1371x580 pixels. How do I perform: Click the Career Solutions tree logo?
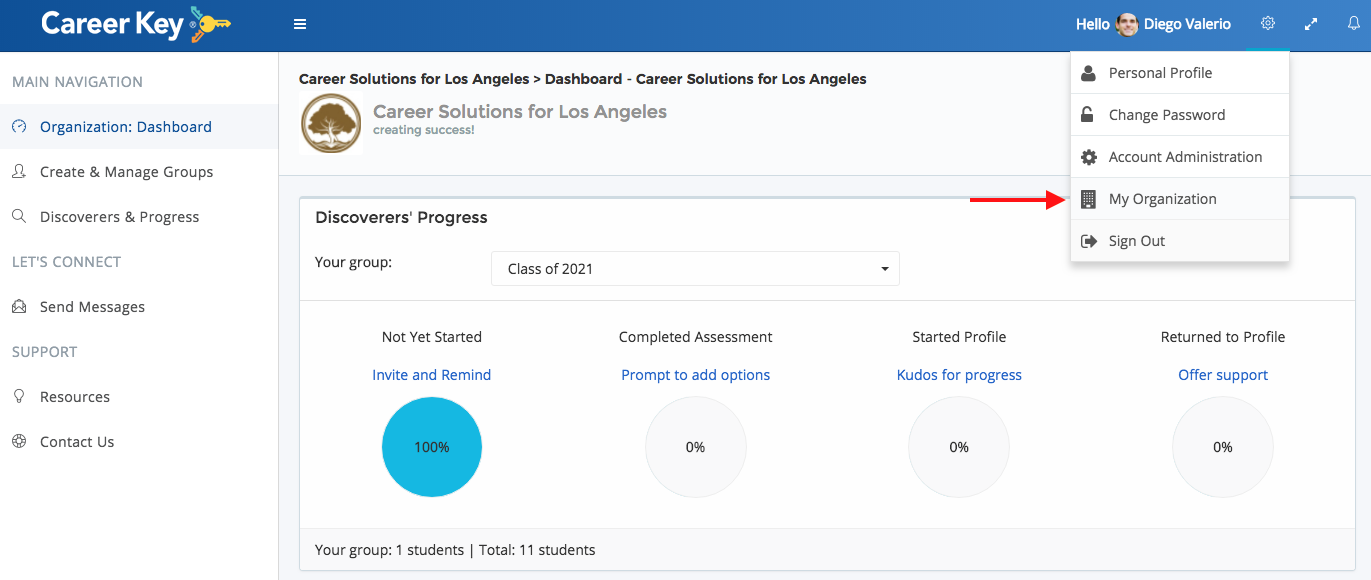(331, 123)
